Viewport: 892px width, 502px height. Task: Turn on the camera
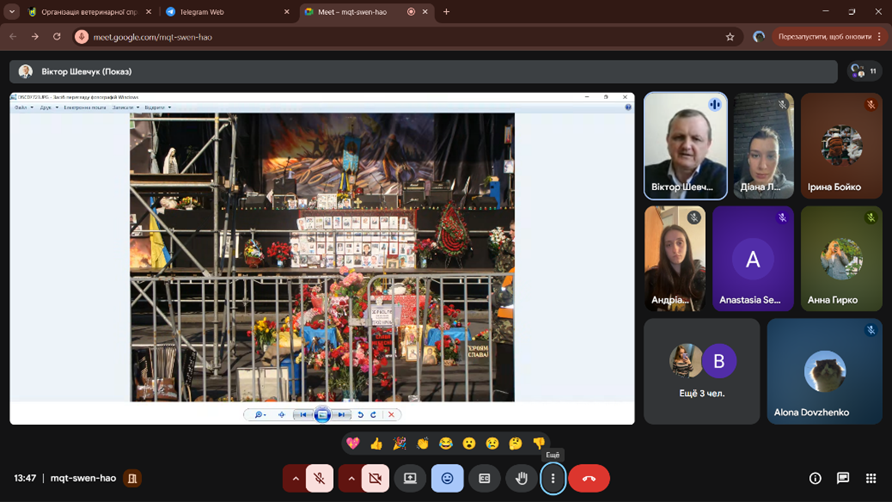click(x=375, y=479)
